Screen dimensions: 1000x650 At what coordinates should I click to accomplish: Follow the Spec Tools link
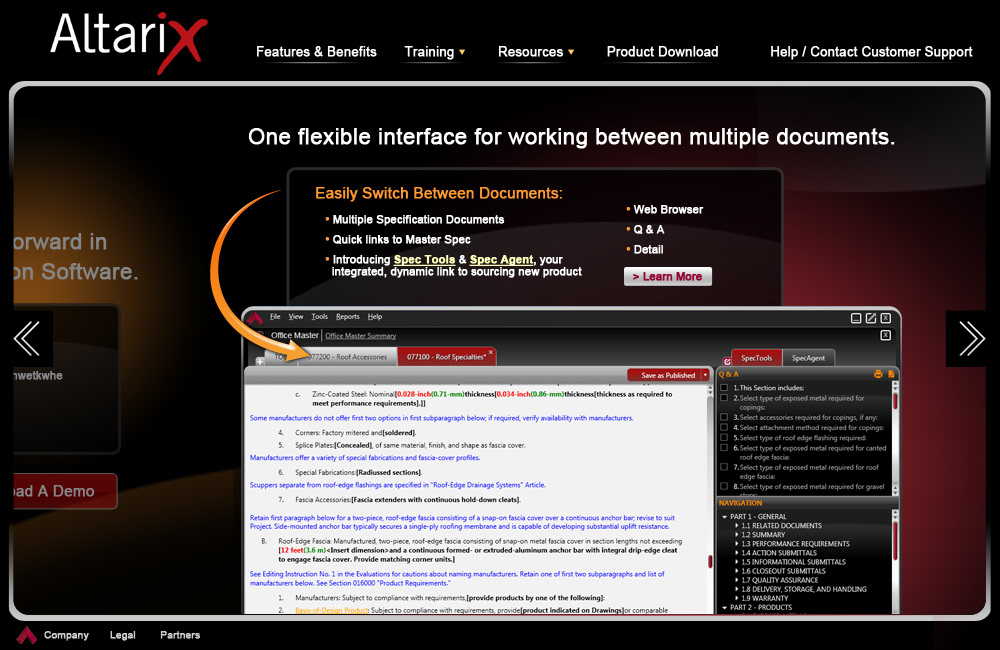click(x=424, y=260)
